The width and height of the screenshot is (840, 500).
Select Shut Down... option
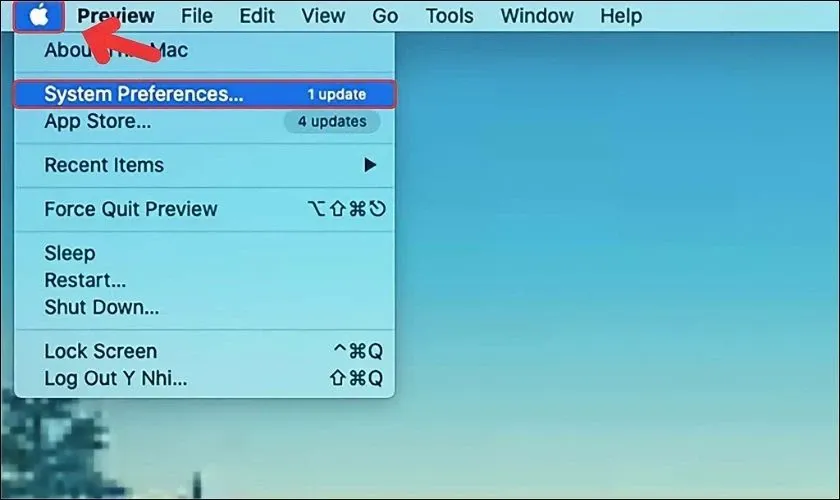(101, 307)
